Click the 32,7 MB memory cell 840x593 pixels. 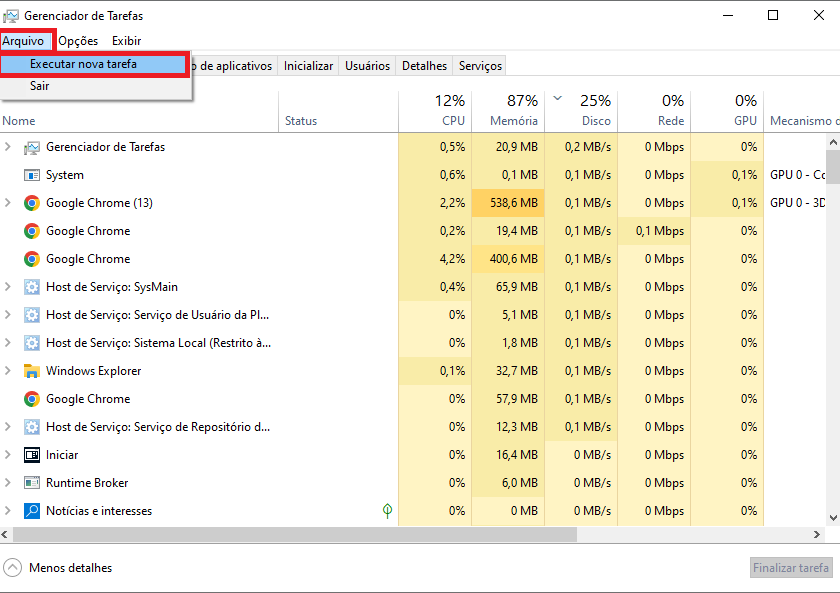click(508, 371)
